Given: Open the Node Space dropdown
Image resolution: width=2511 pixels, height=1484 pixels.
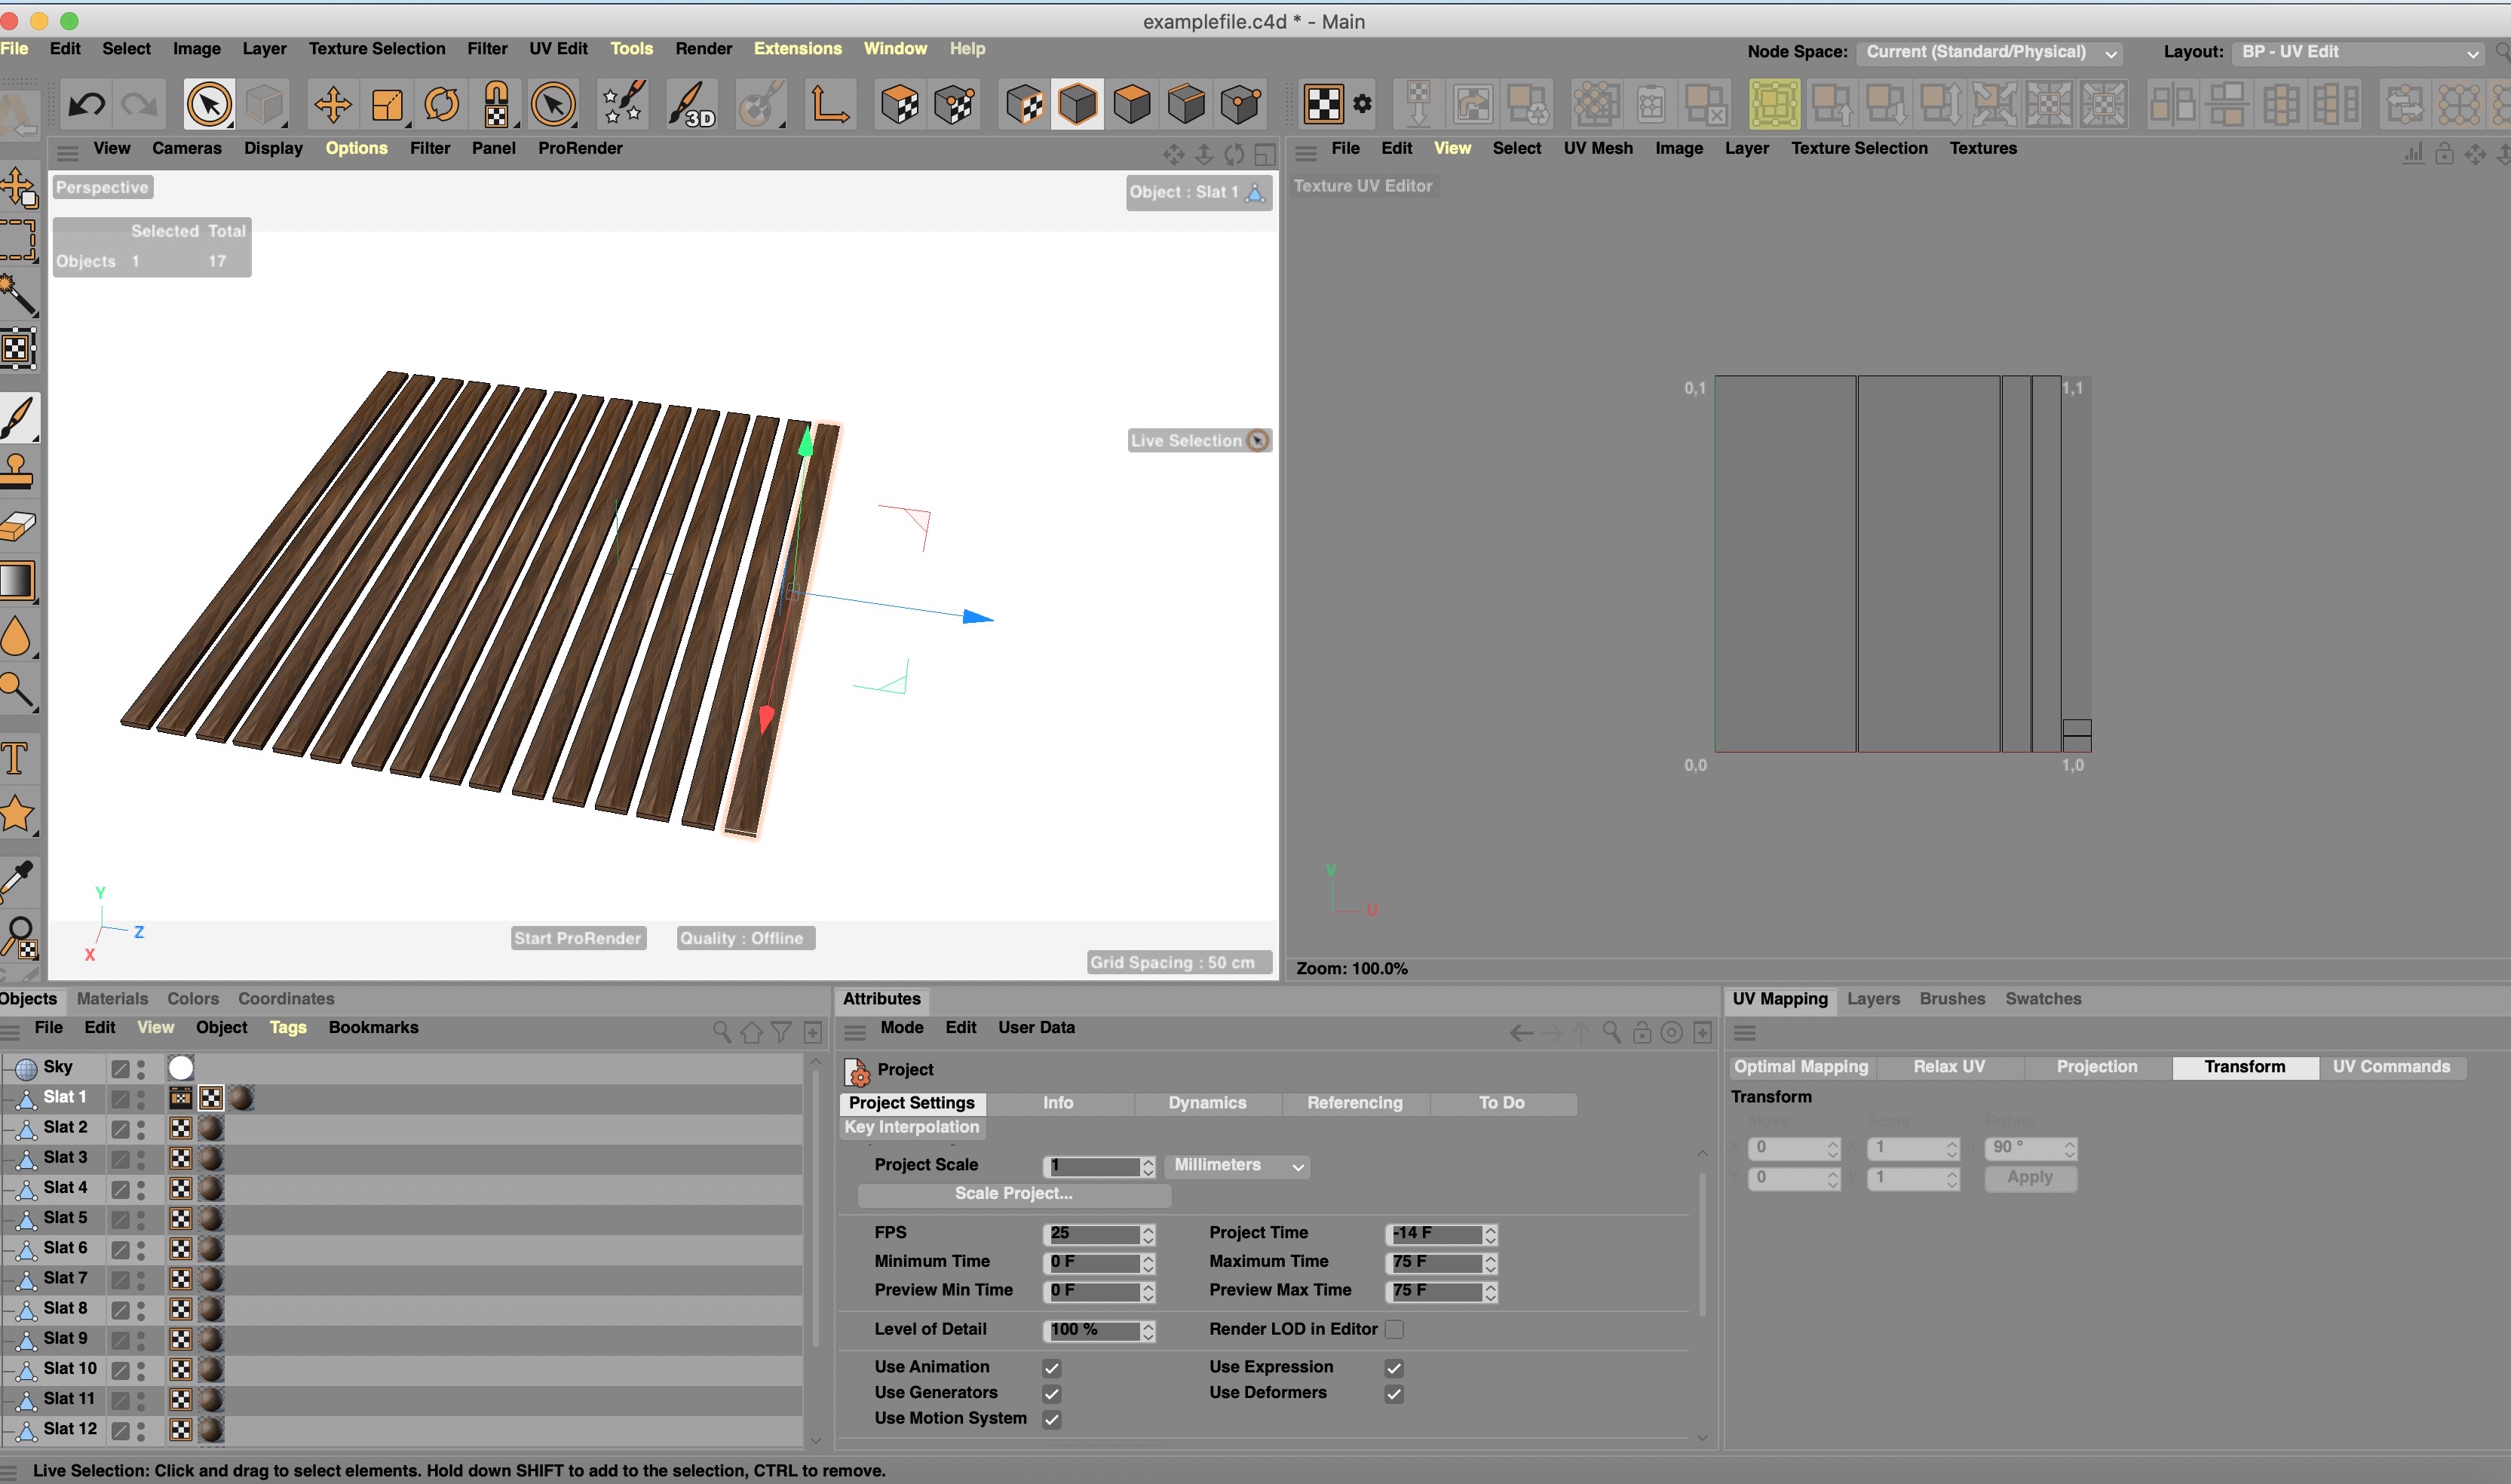Looking at the screenshot, I should click(1989, 52).
